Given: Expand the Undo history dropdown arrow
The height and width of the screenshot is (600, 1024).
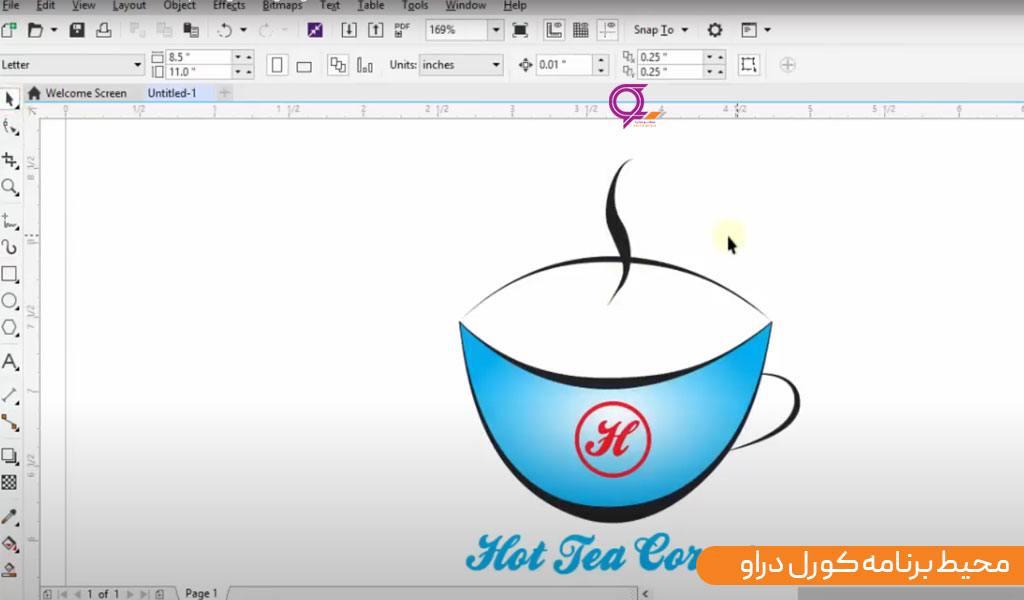Looking at the screenshot, I should coord(243,30).
